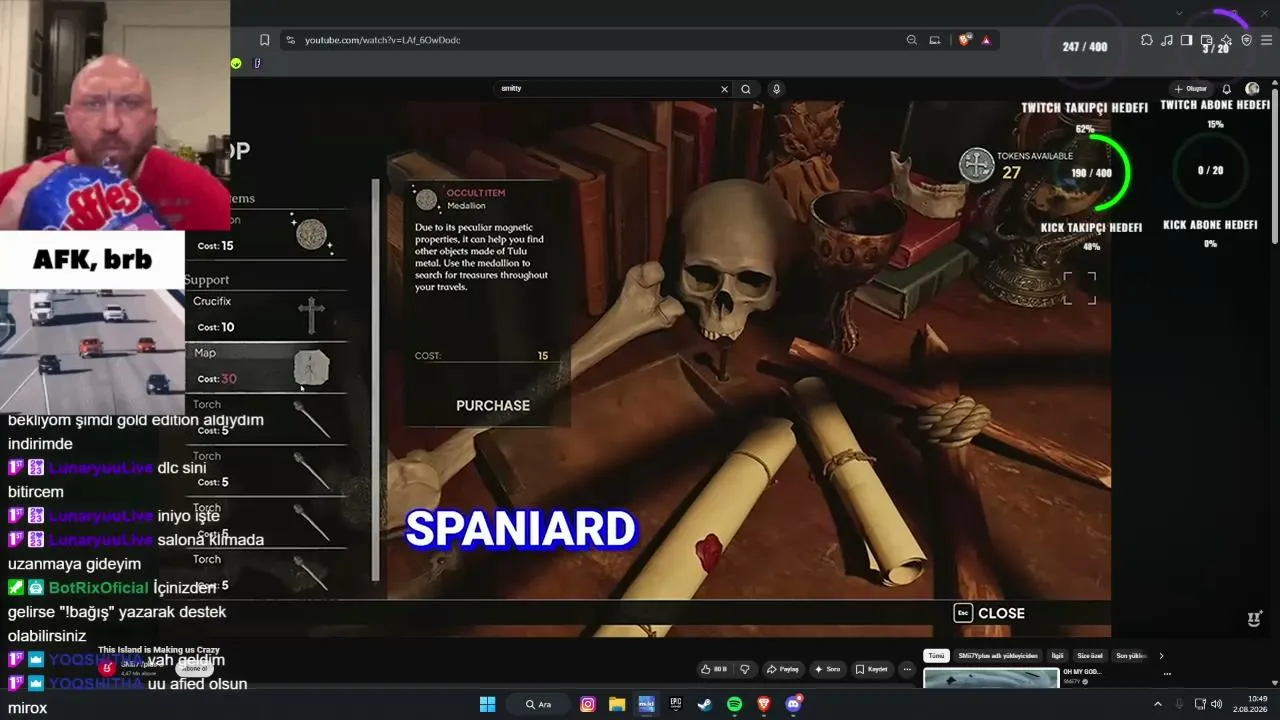Open Spotify from the taskbar

click(x=734, y=704)
